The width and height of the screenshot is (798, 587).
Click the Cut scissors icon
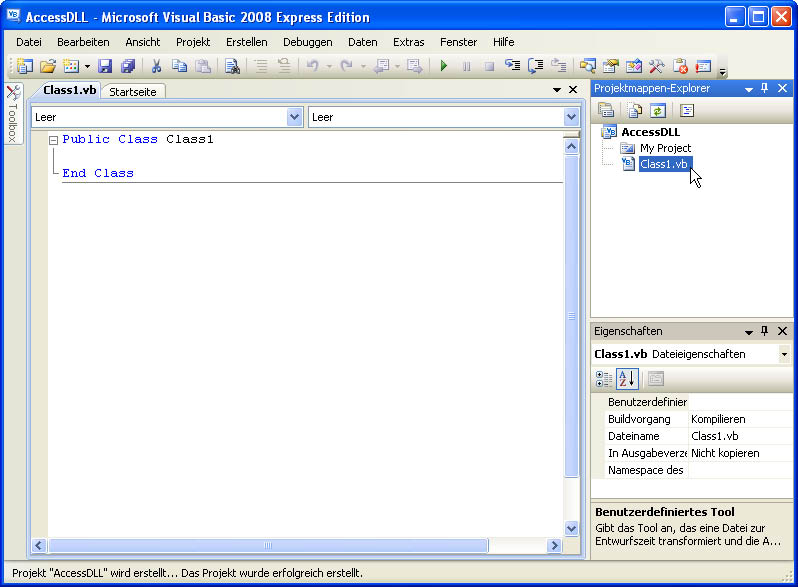point(156,66)
